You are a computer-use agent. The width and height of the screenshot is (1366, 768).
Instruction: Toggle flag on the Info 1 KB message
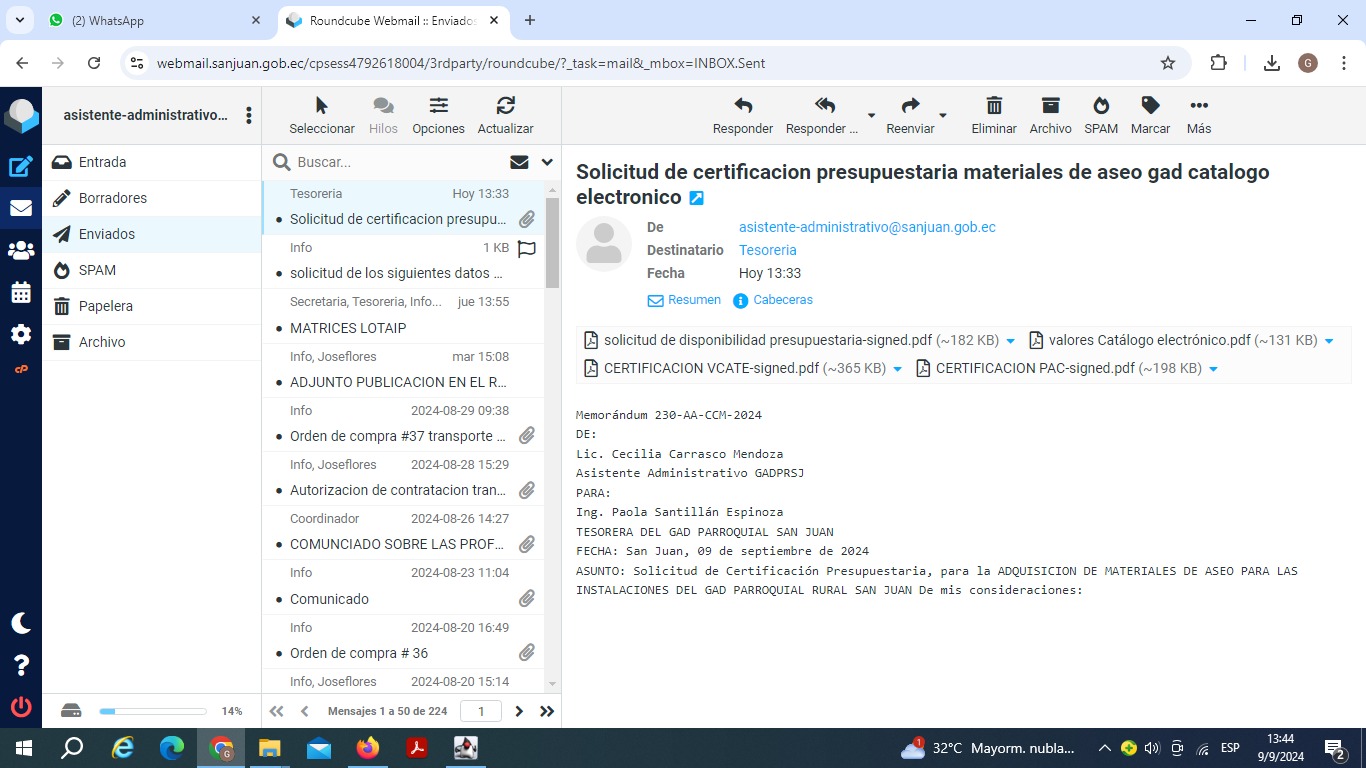click(526, 248)
